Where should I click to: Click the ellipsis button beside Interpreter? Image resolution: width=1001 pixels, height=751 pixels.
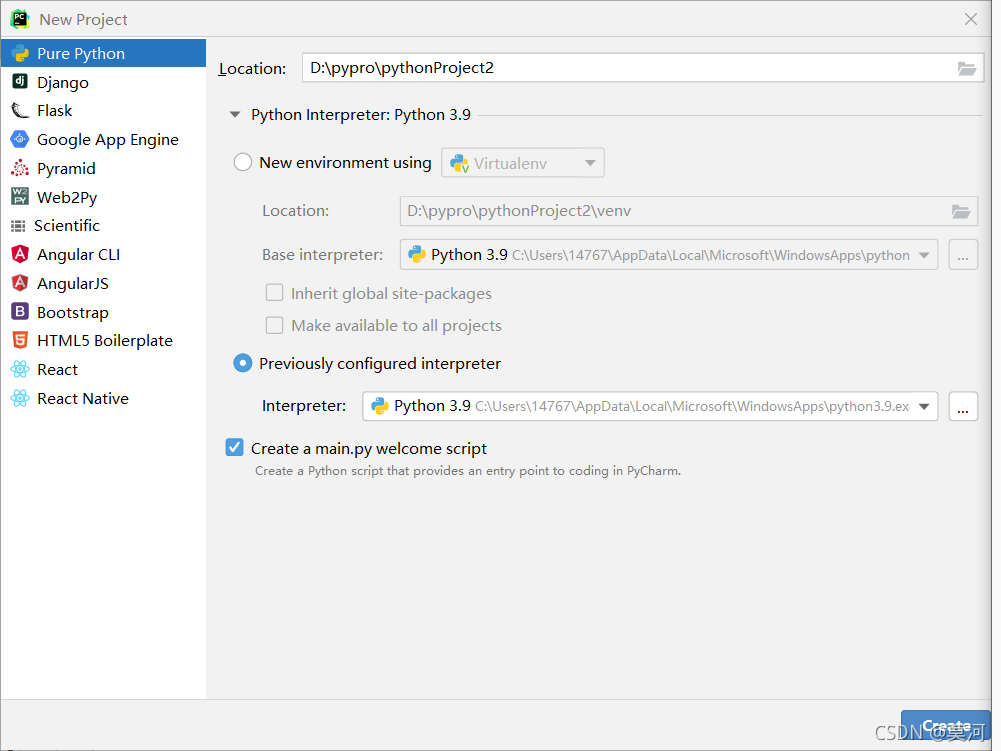(963, 406)
